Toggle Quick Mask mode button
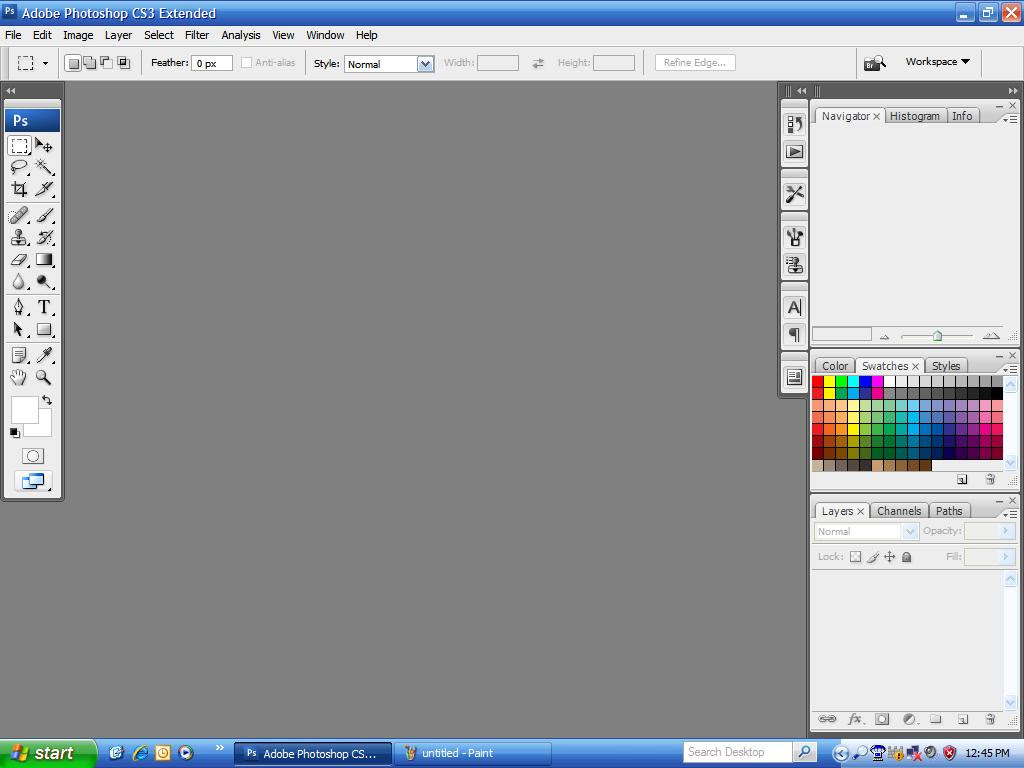 click(33, 456)
